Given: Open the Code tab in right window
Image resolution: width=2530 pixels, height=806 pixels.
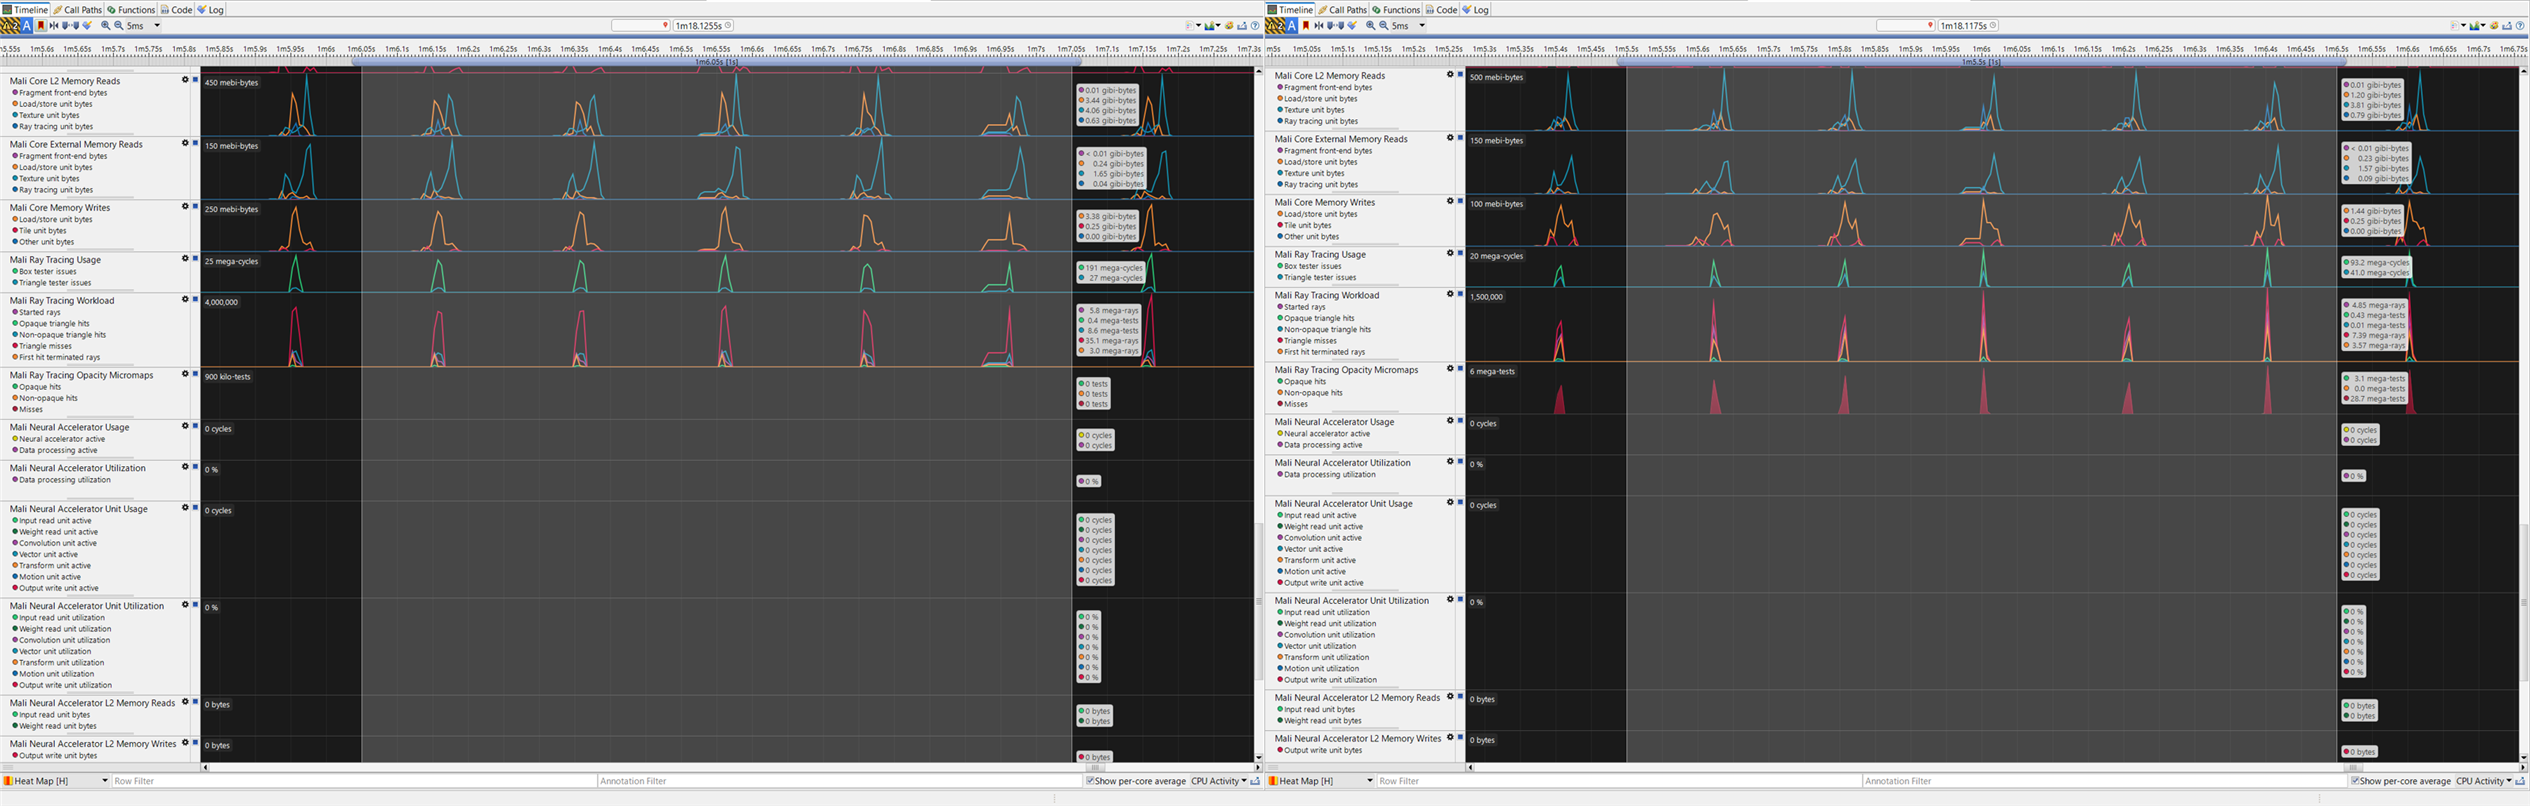Looking at the screenshot, I should click(x=1441, y=9).
